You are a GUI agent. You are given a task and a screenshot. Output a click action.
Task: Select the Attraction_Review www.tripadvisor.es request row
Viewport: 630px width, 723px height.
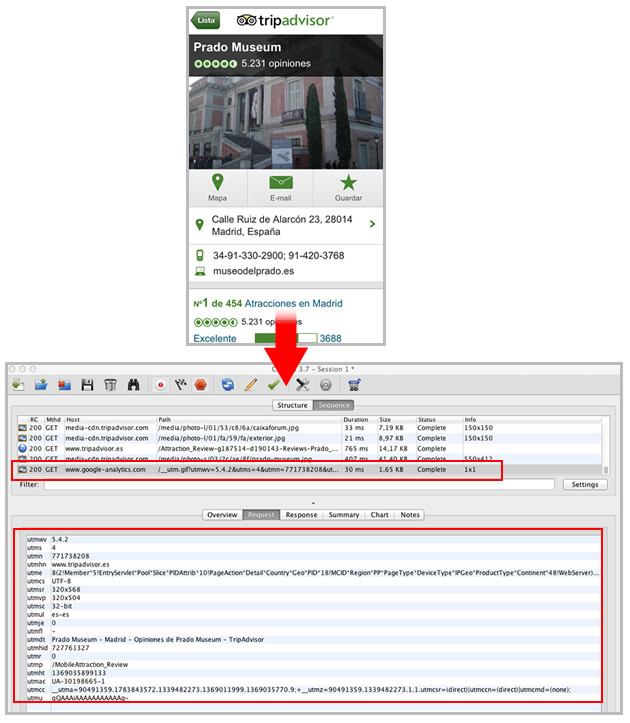309,448
